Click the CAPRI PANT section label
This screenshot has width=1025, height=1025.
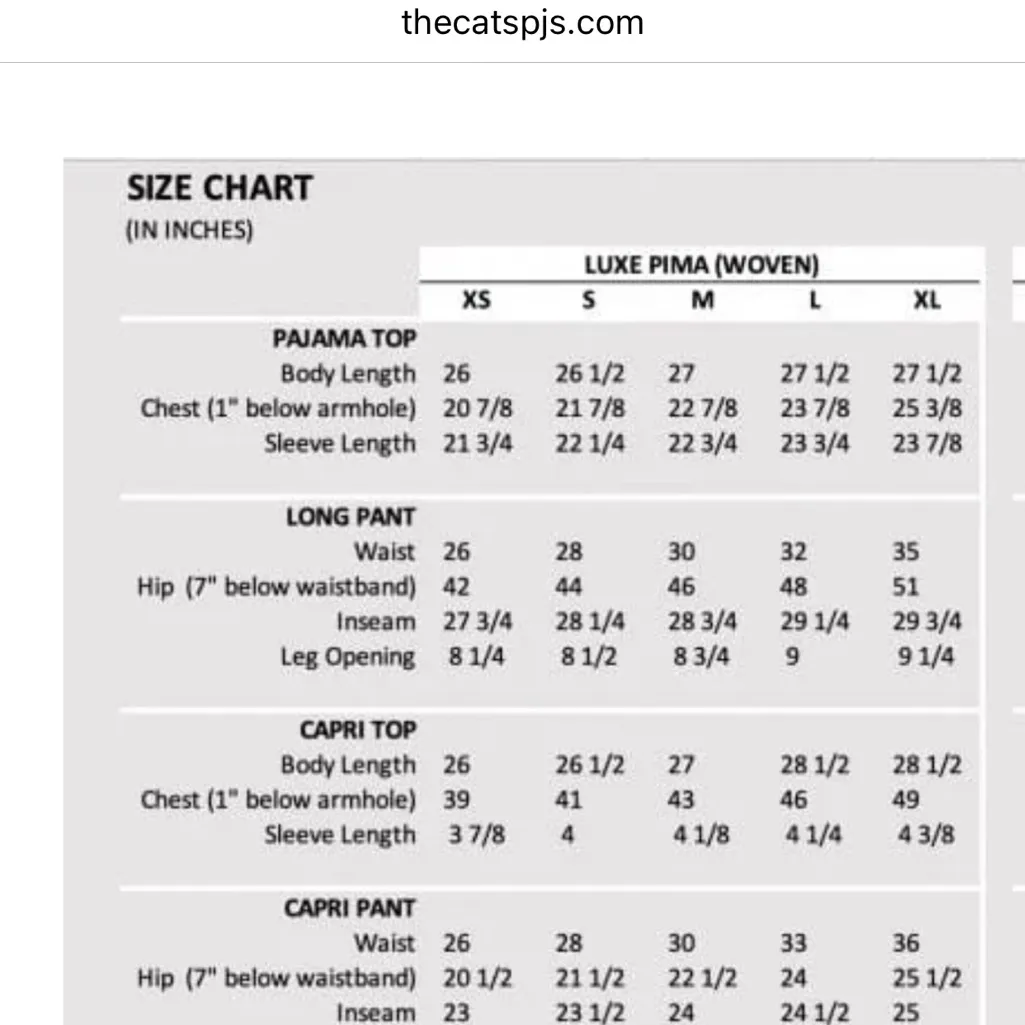click(350, 909)
